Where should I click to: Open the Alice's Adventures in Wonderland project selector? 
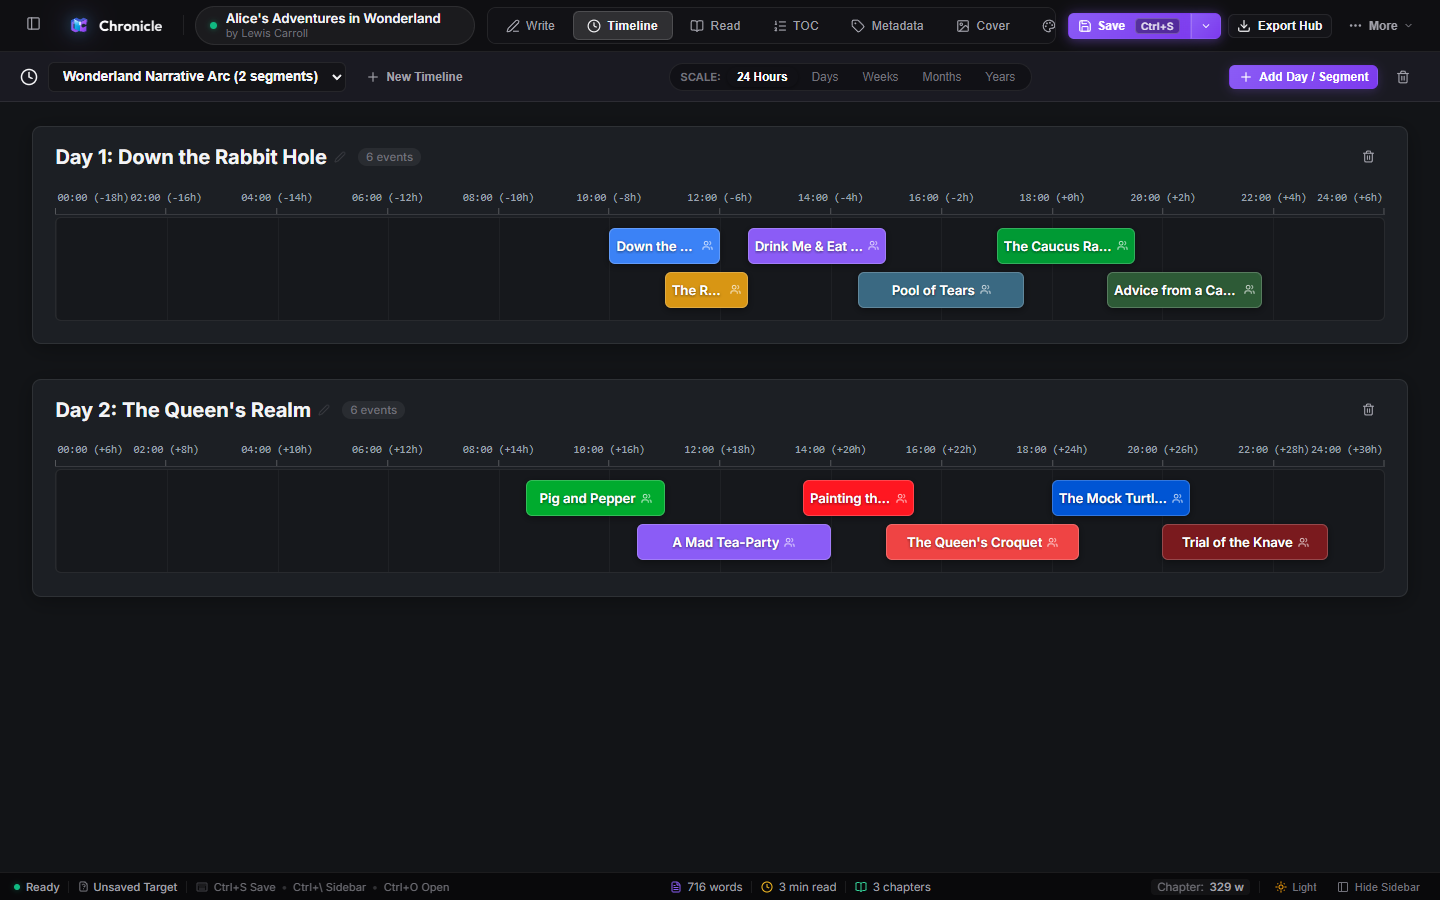tap(334, 26)
